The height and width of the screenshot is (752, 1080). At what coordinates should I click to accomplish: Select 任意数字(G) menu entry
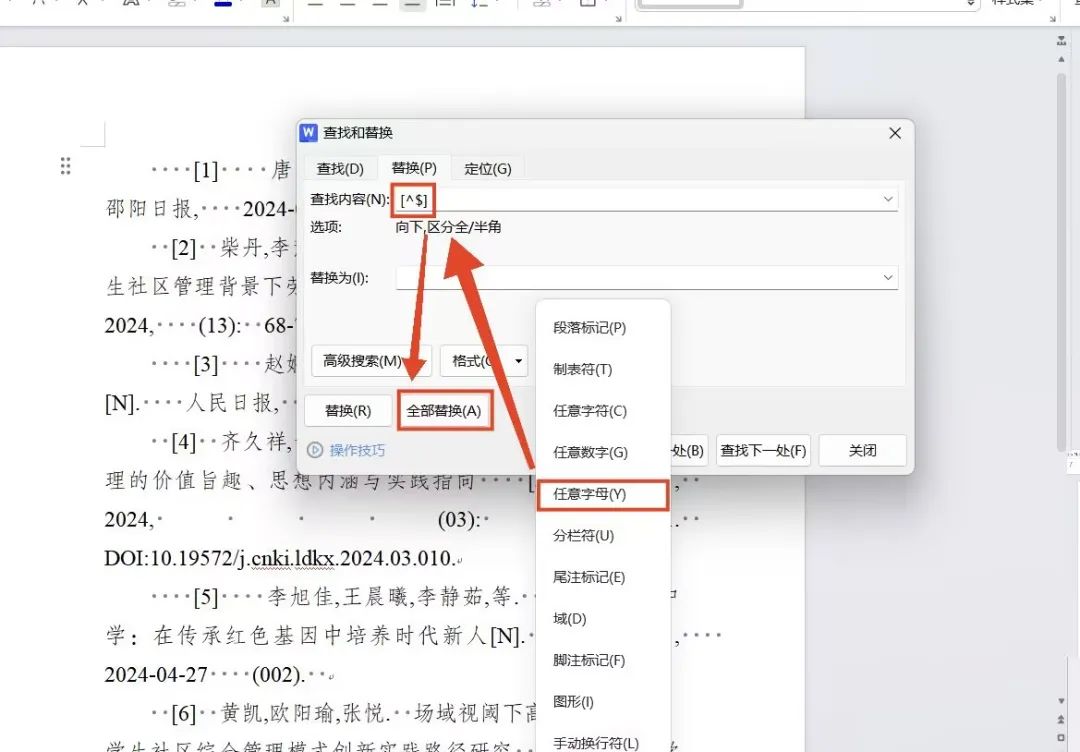click(x=590, y=452)
